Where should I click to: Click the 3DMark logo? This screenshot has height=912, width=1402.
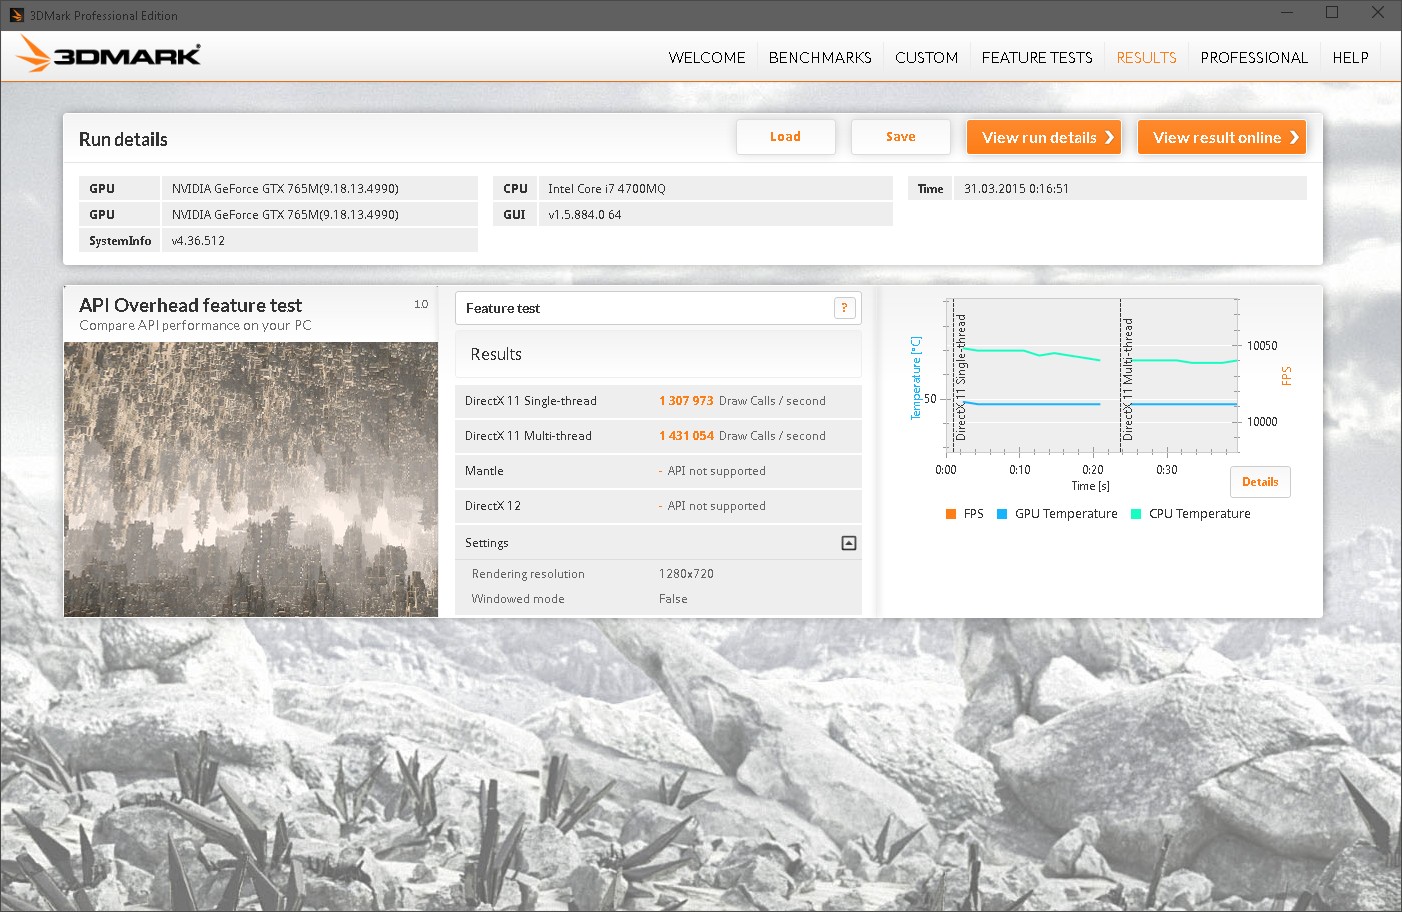pos(109,55)
